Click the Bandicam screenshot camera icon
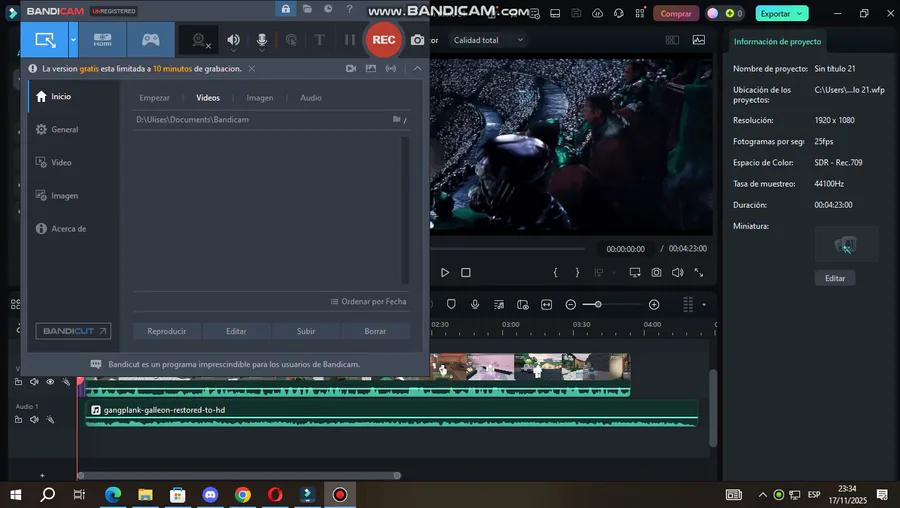 pos(417,40)
